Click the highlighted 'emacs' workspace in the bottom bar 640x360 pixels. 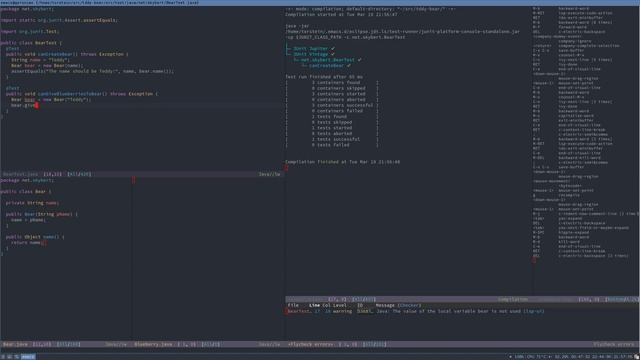pyautogui.click(x=28, y=357)
